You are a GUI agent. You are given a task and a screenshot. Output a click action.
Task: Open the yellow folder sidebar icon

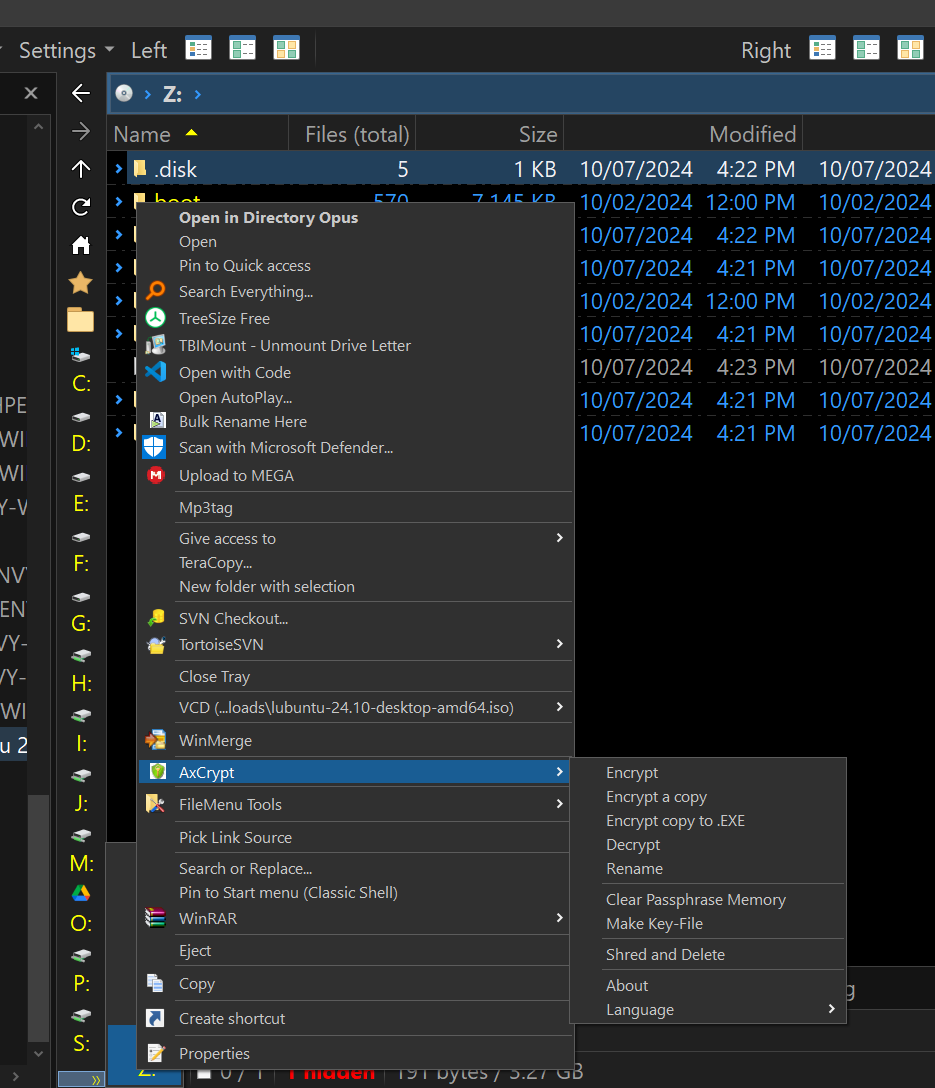click(x=80, y=320)
